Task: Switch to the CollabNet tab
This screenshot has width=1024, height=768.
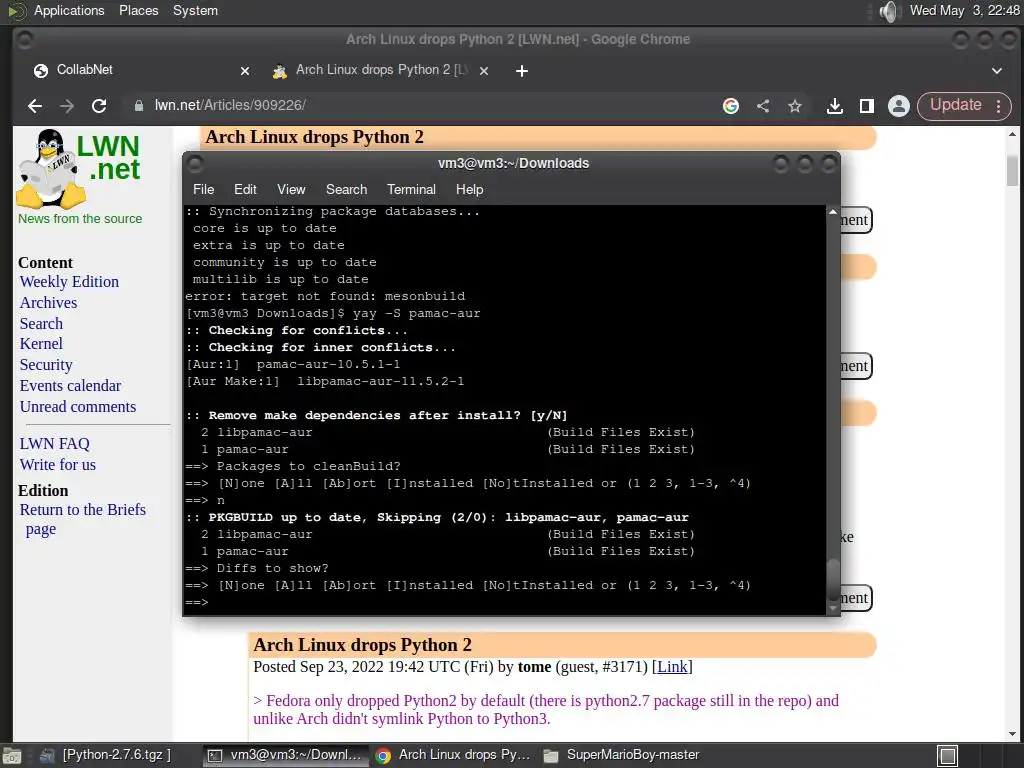Action: 135,70
